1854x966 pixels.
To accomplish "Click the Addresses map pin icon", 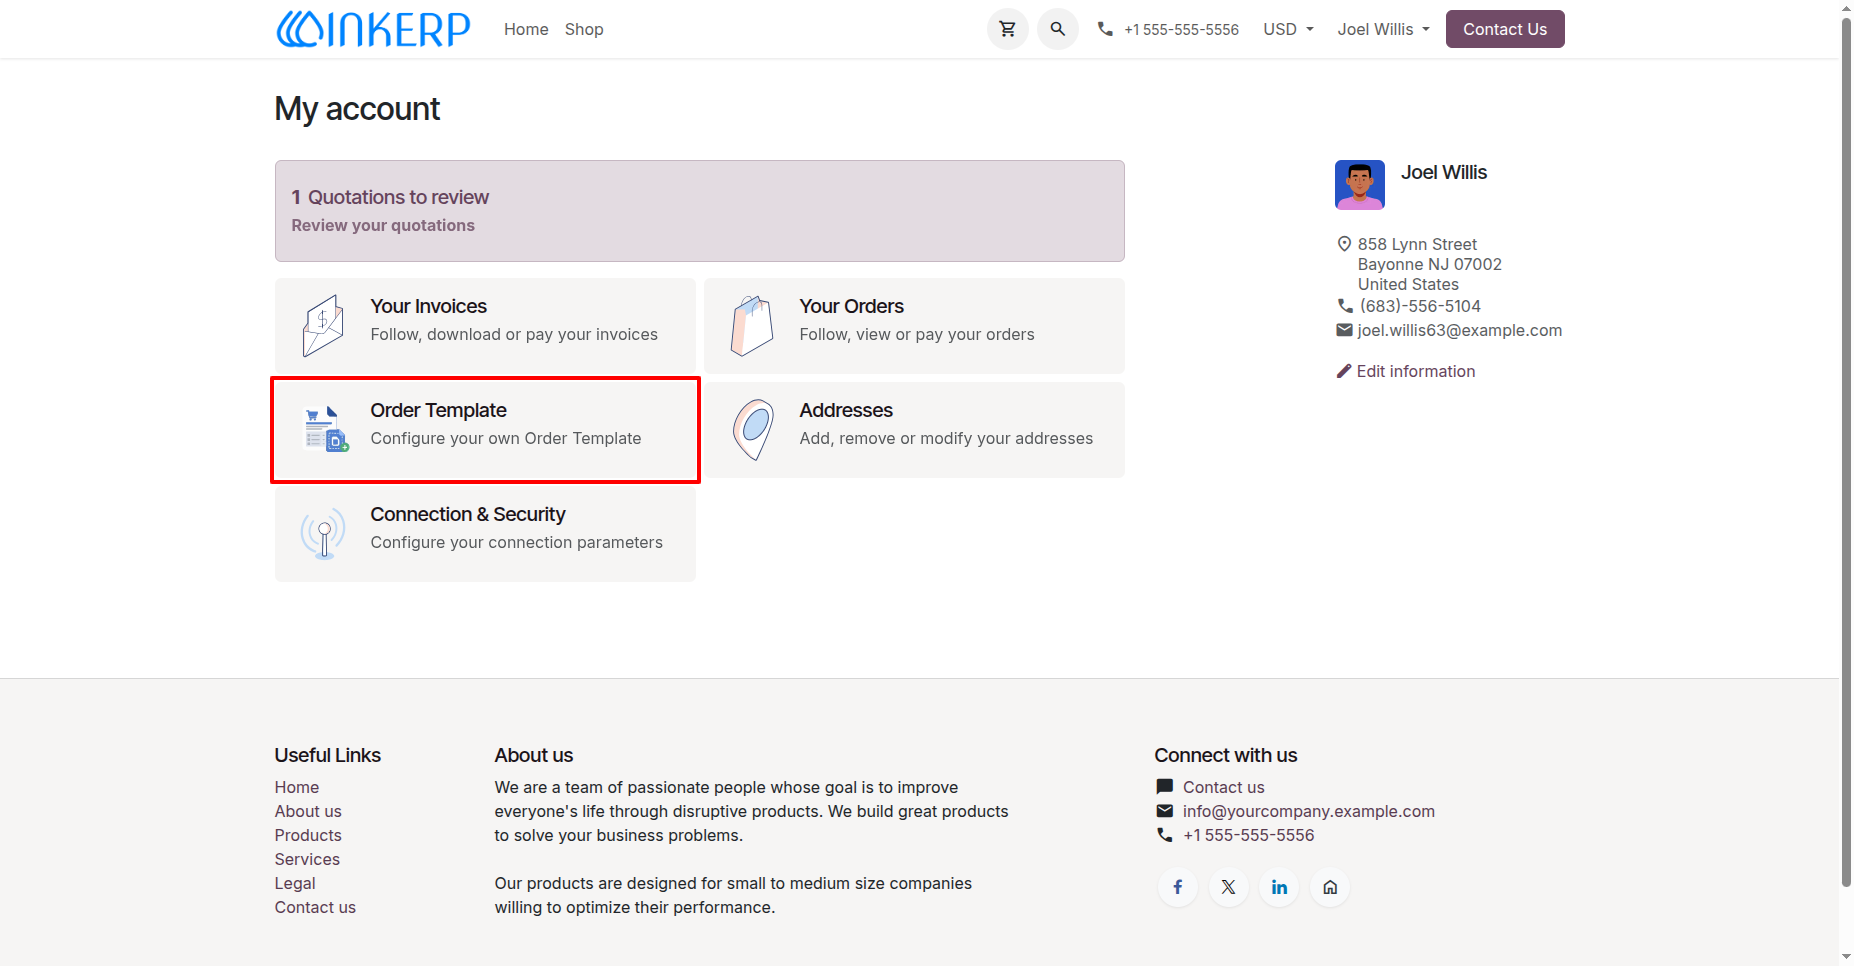I will [x=753, y=430].
